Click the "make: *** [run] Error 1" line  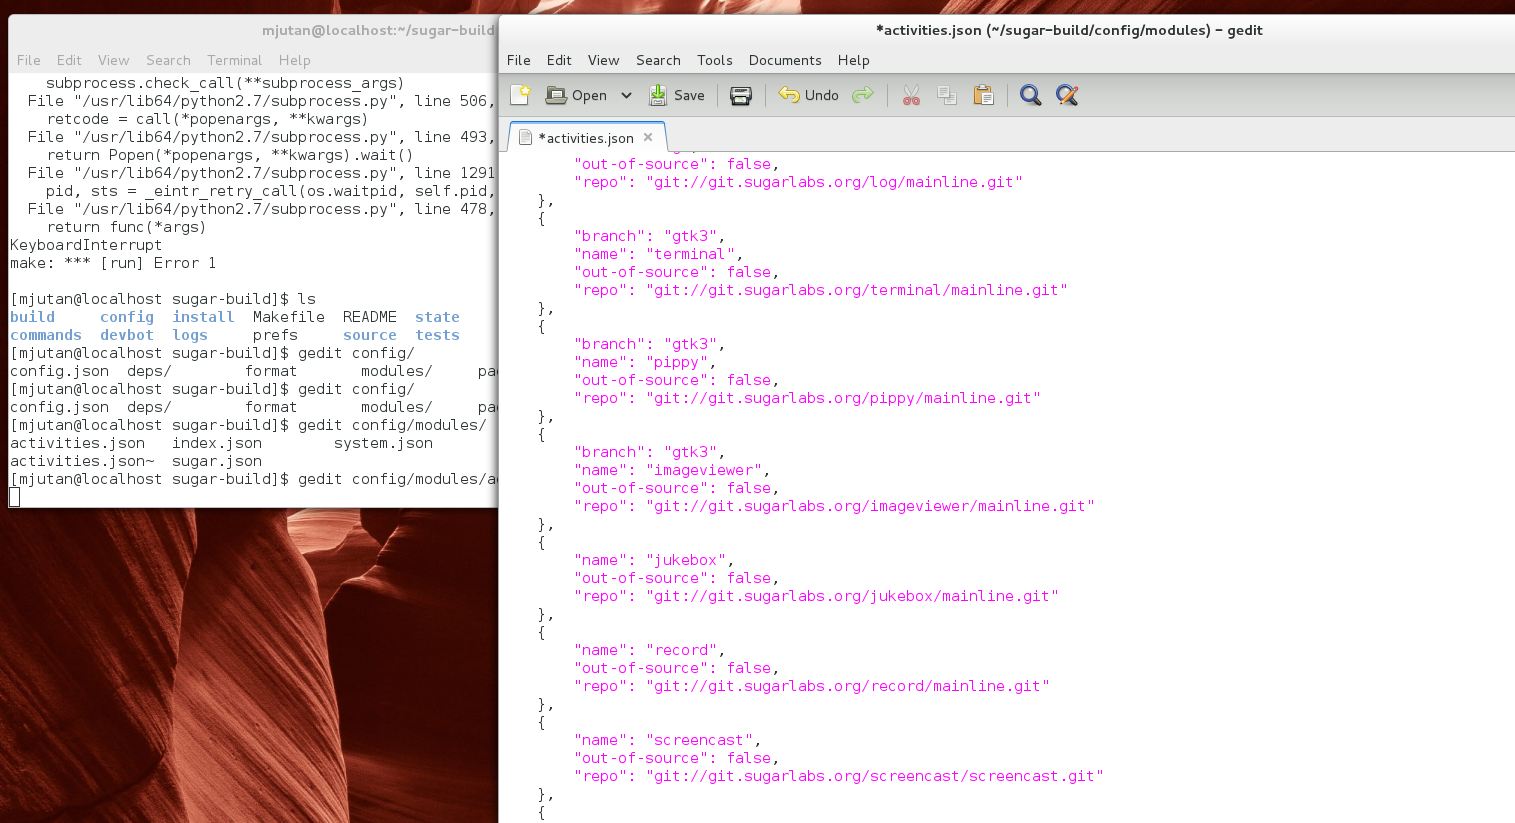[113, 263]
